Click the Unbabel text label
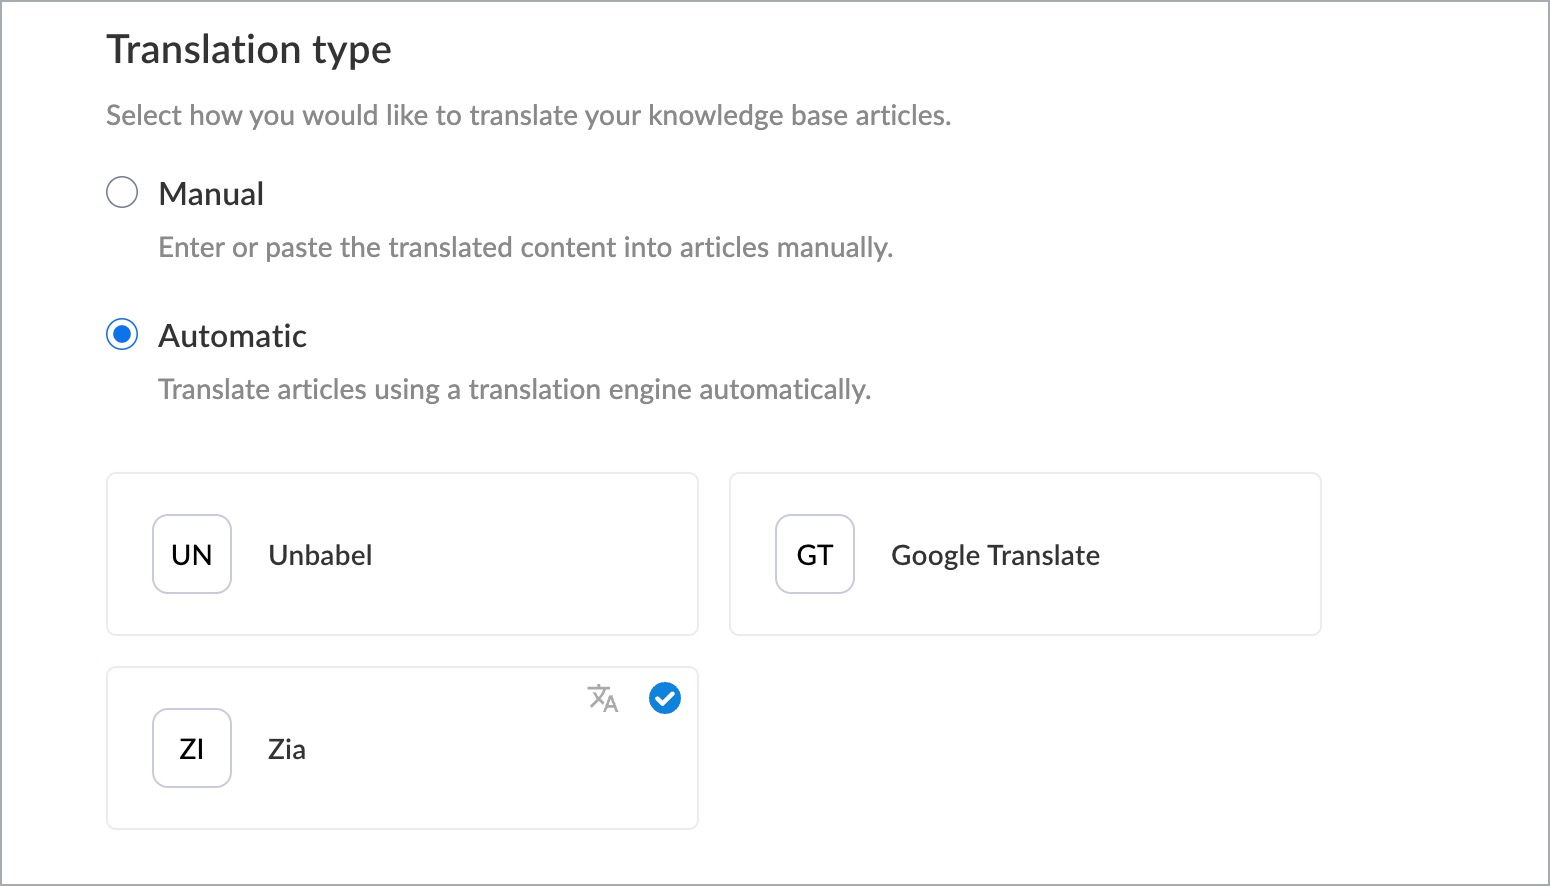 click(320, 555)
